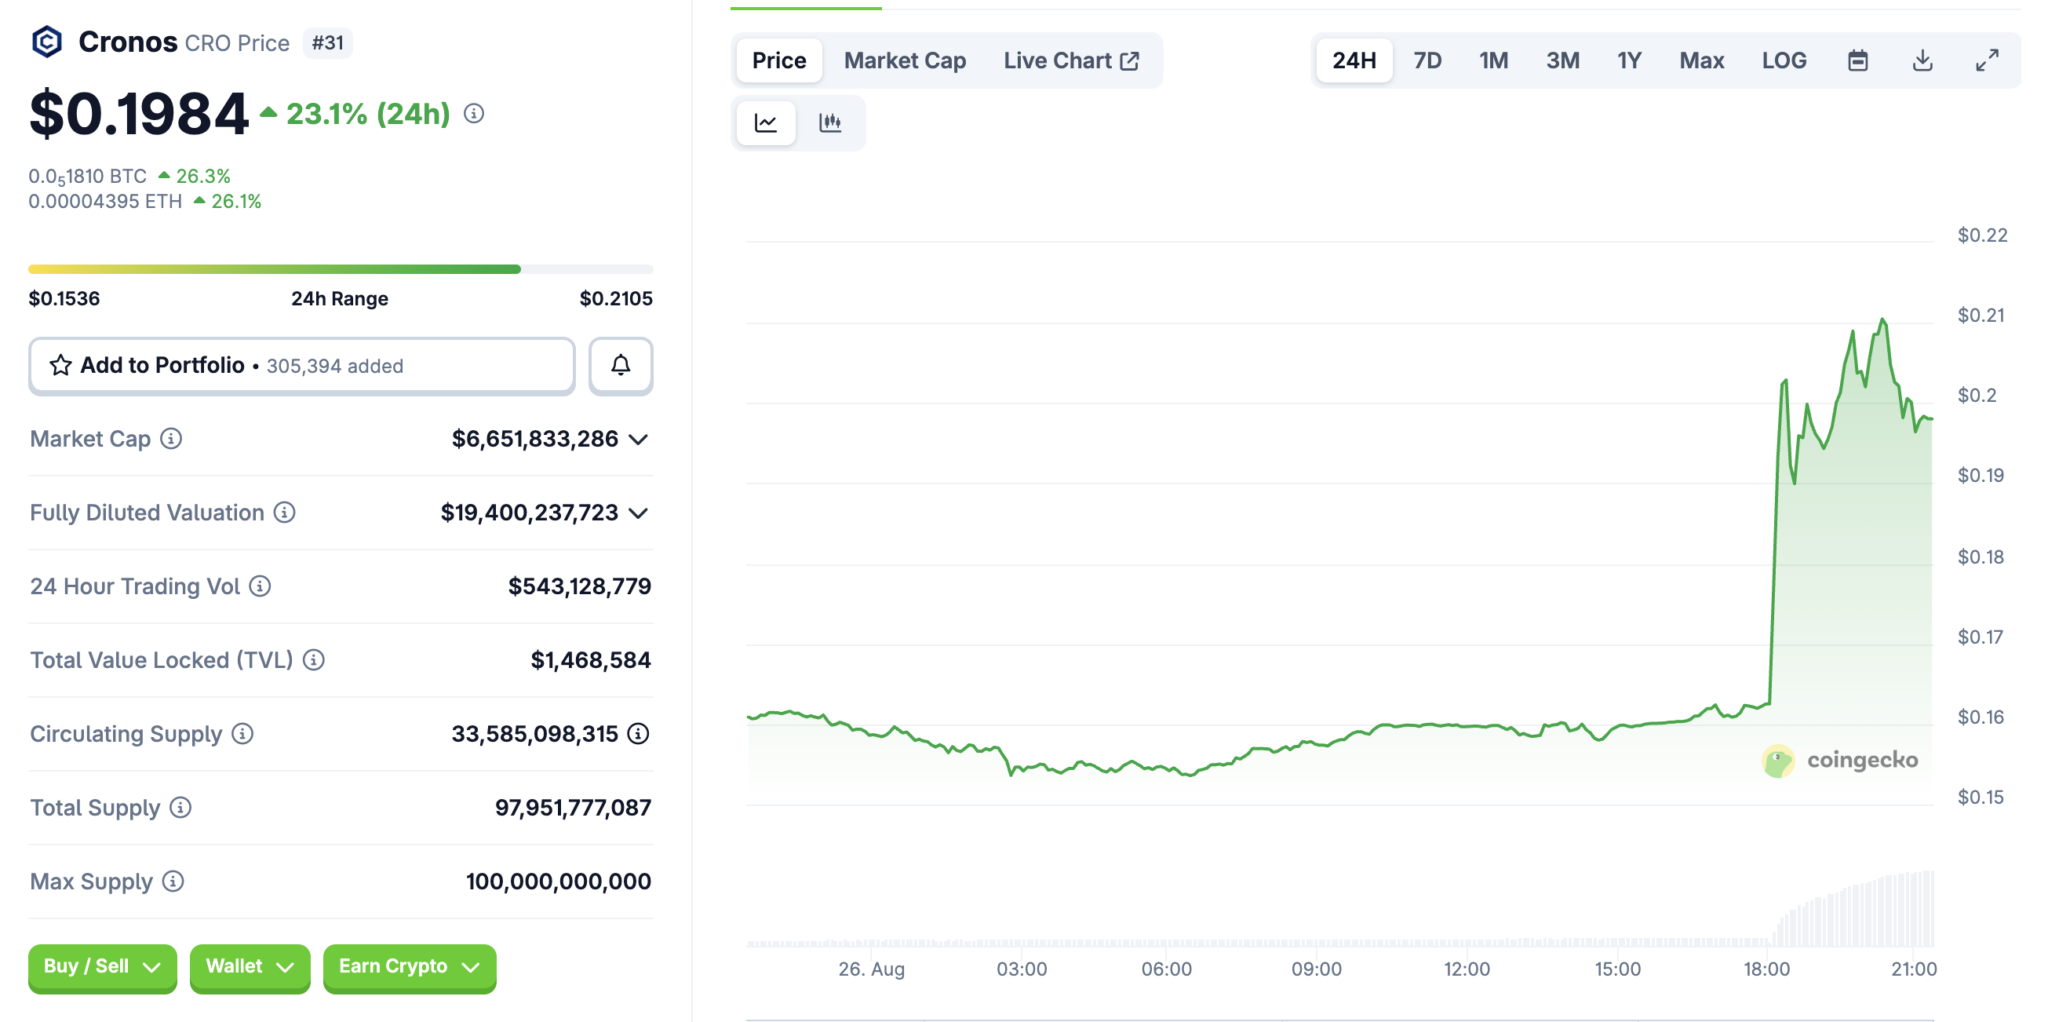
Task: Show Circulating Supply label info icon
Action: (x=243, y=734)
